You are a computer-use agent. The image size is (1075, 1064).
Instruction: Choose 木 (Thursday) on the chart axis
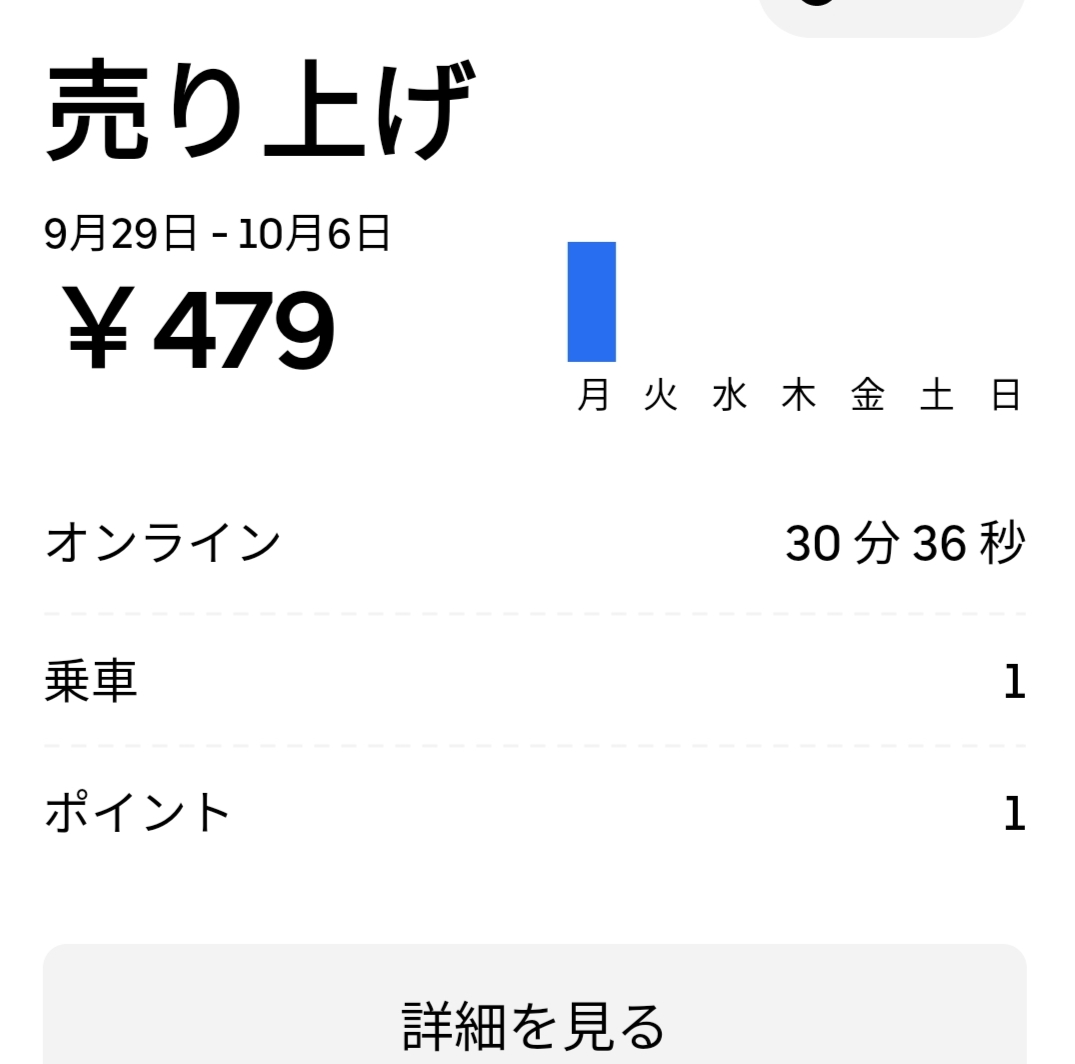[799, 396]
